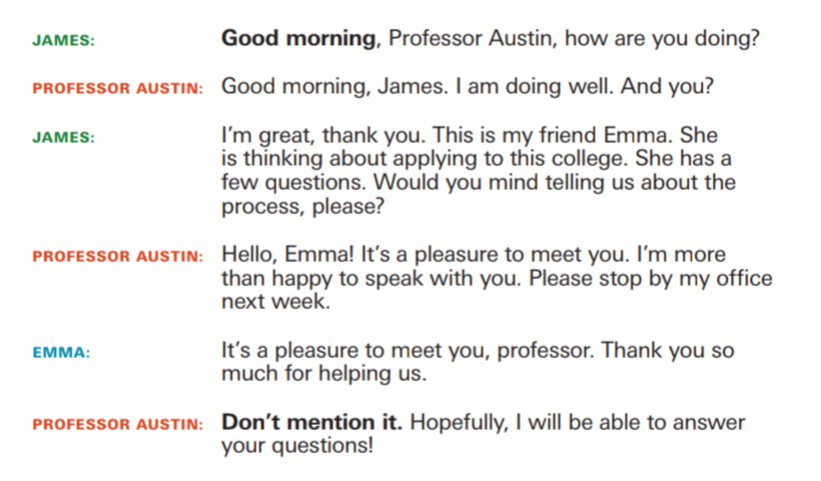
Task: Click the second green JAMES label
Action: pyautogui.click(x=64, y=137)
